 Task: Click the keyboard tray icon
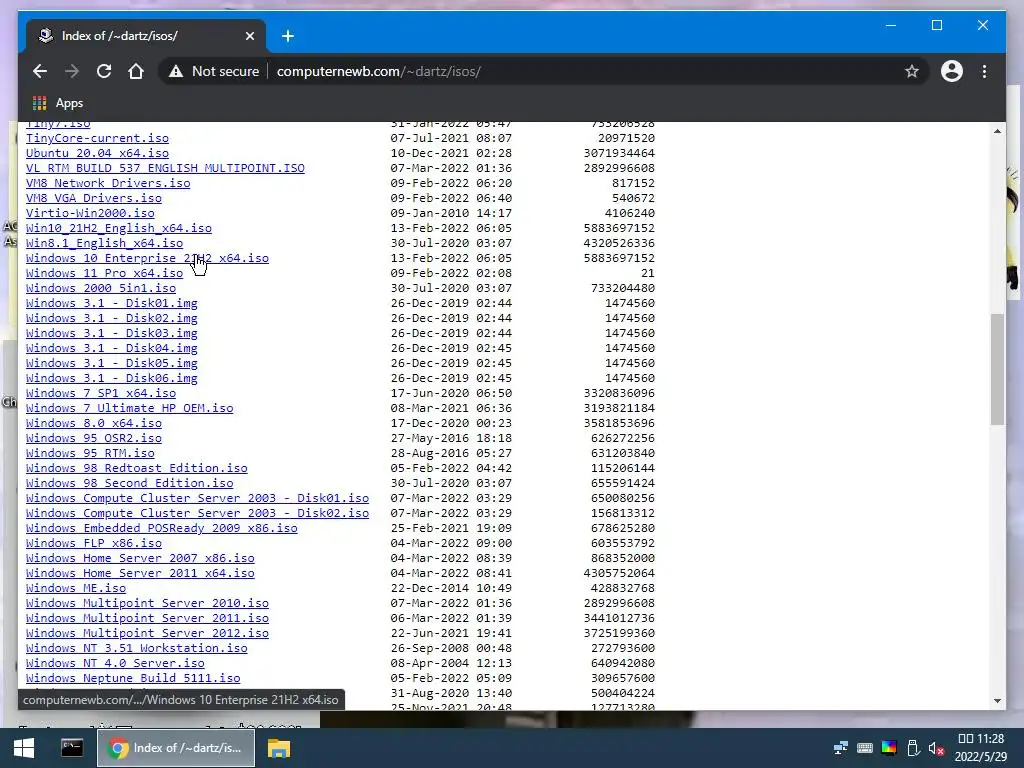point(865,748)
